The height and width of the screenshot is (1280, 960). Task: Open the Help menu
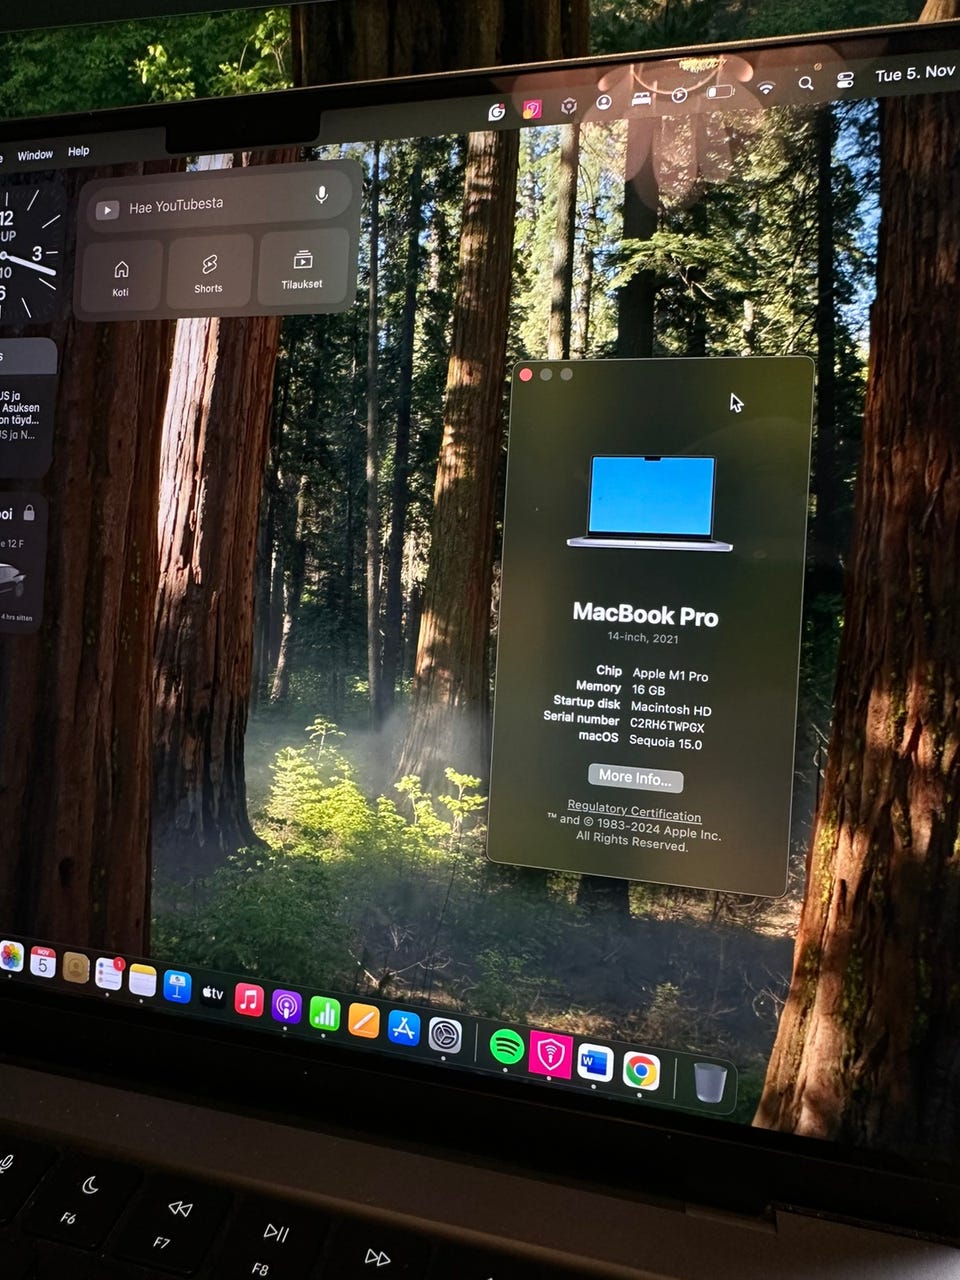pyautogui.click(x=78, y=151)
